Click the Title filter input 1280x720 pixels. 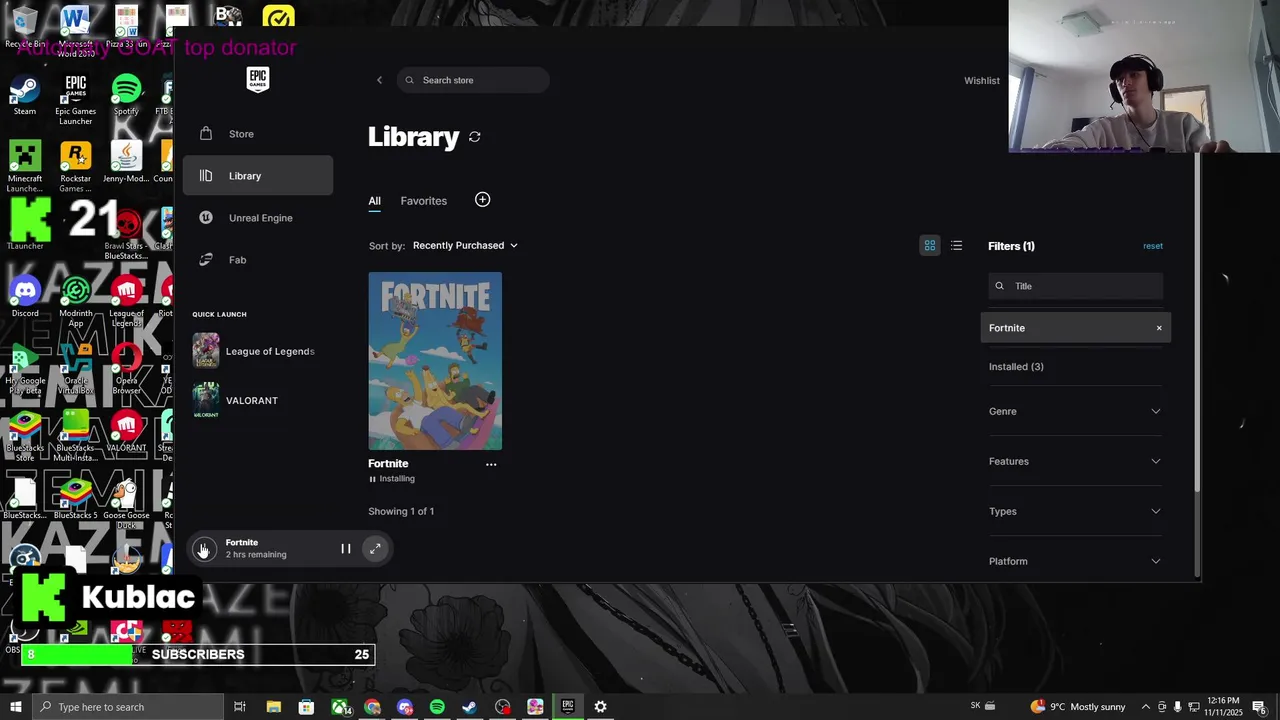tap(1076, 286)
